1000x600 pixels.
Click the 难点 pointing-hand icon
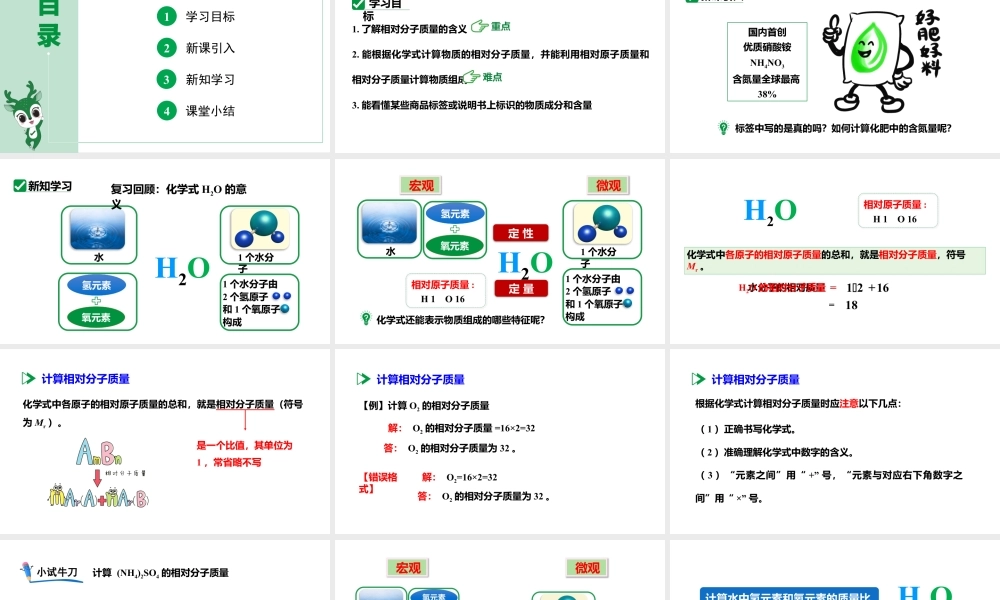pos(471,77)
